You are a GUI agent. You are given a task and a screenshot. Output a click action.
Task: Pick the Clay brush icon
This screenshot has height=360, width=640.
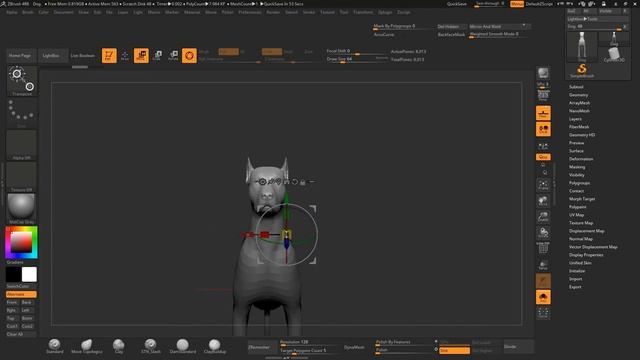[119, 346]
